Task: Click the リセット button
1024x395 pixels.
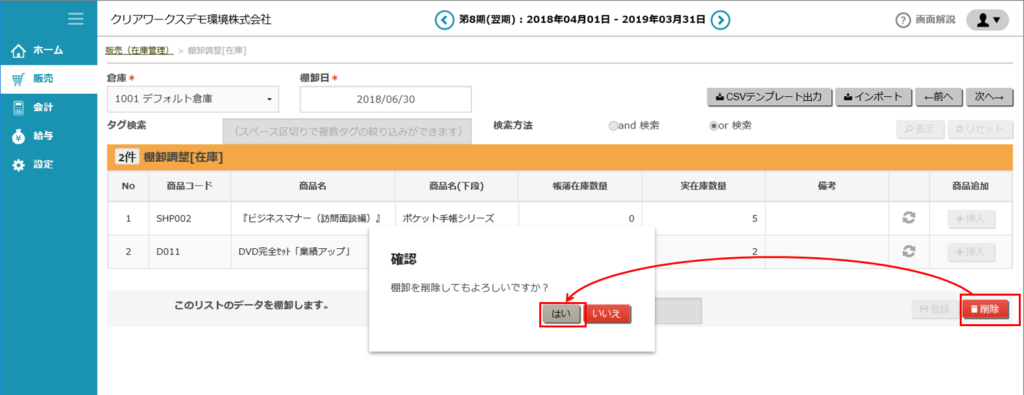Action: pyautogui.click(x=980, y=129)
